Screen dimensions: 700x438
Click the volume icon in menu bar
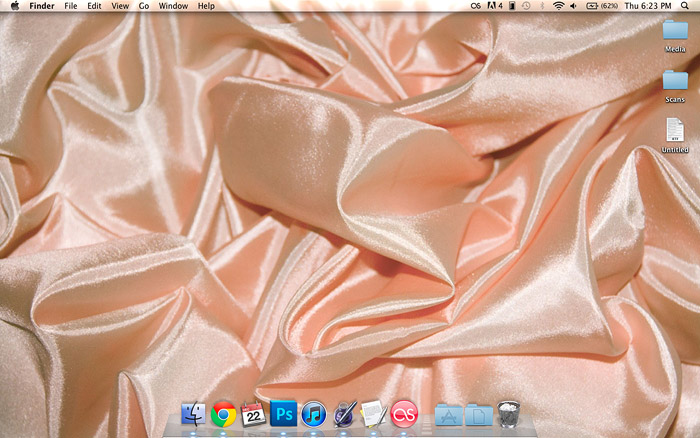pyautogui.click(x=573, y=6)
